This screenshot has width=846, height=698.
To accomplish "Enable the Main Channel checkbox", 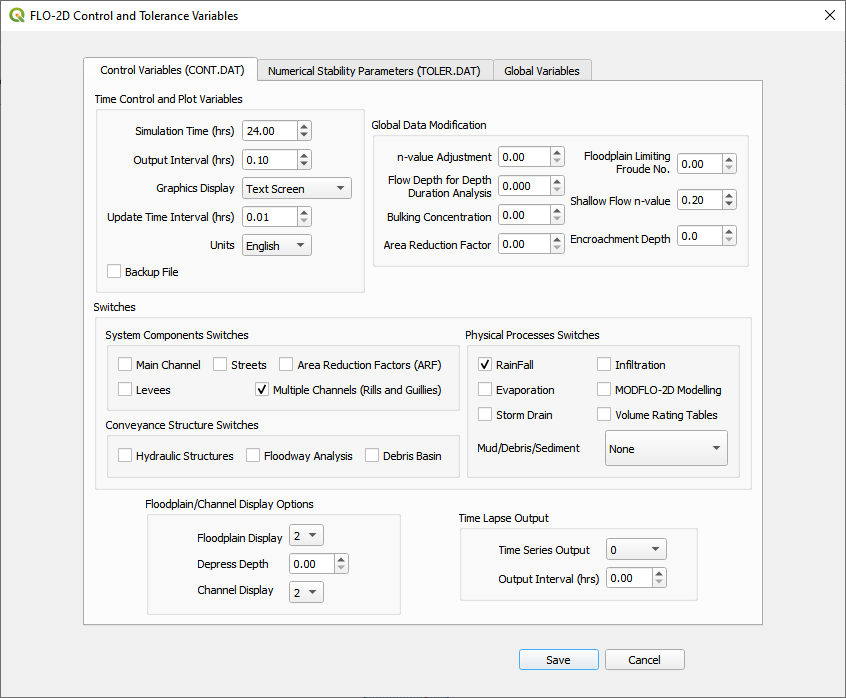I will pyautogui.click(x=125, y=365).
